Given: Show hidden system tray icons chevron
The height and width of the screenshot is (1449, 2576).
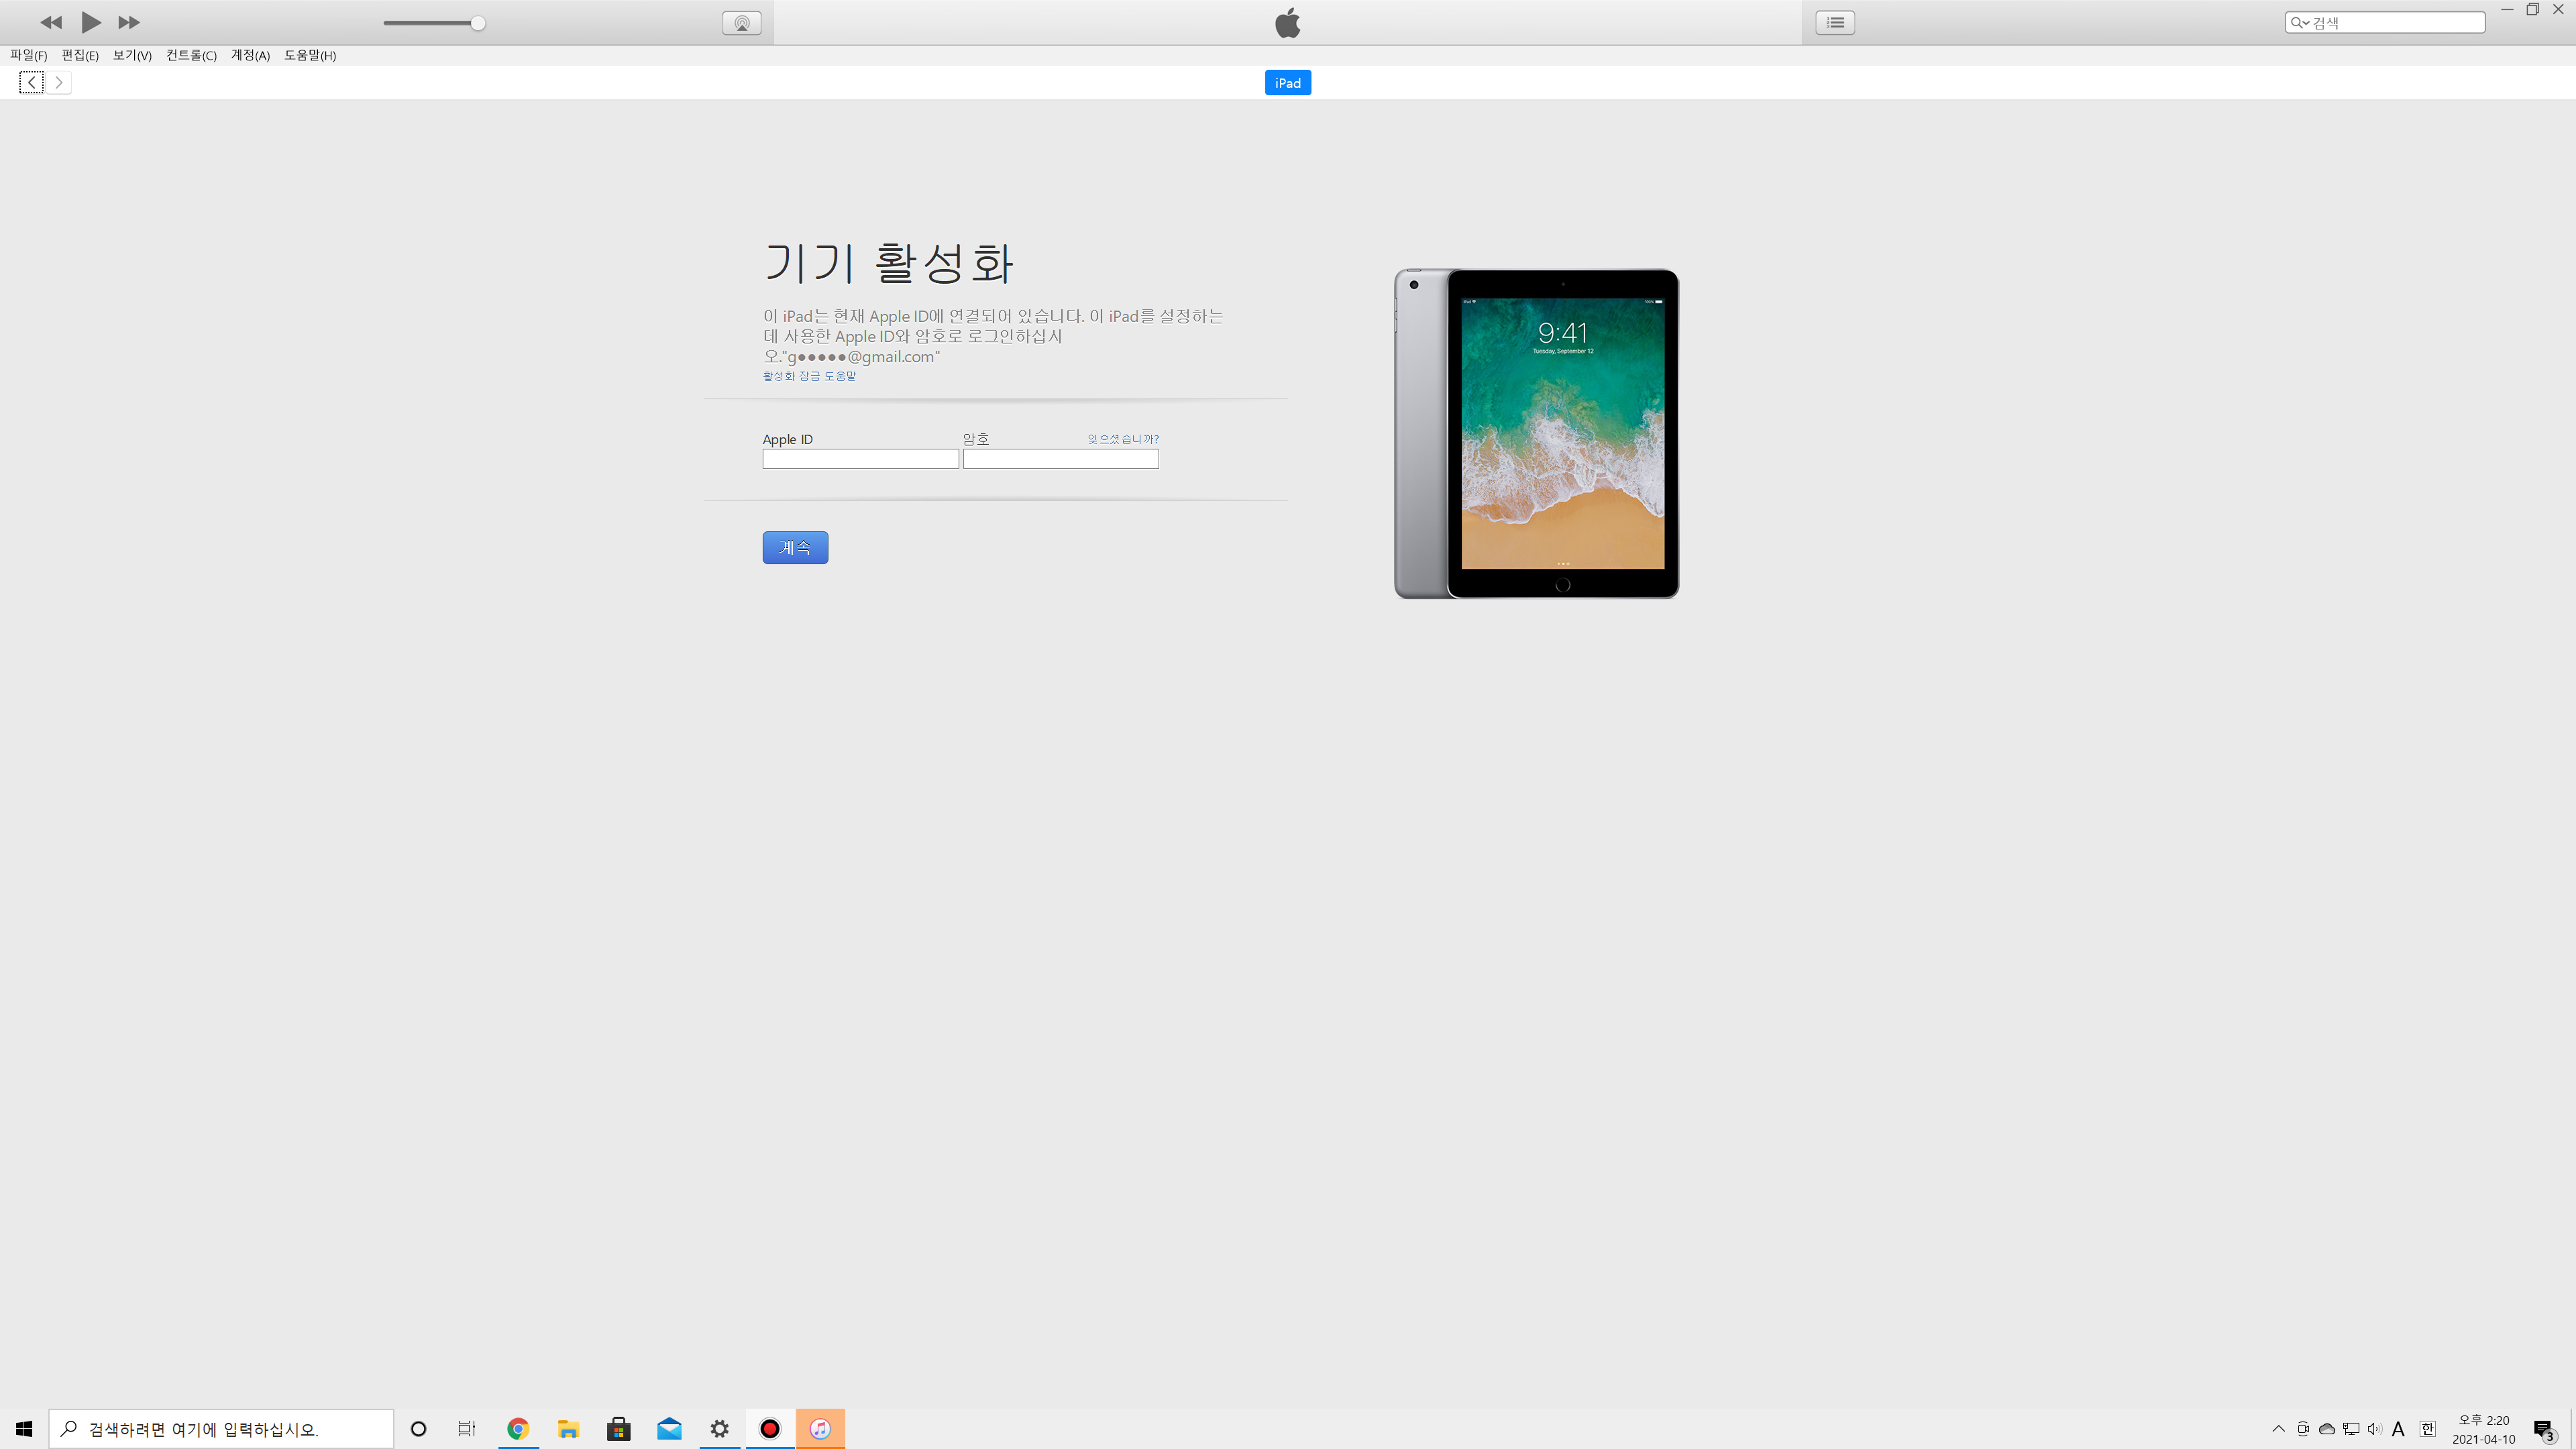Looking at the screenshot, I should [x=2278, y=1428].
